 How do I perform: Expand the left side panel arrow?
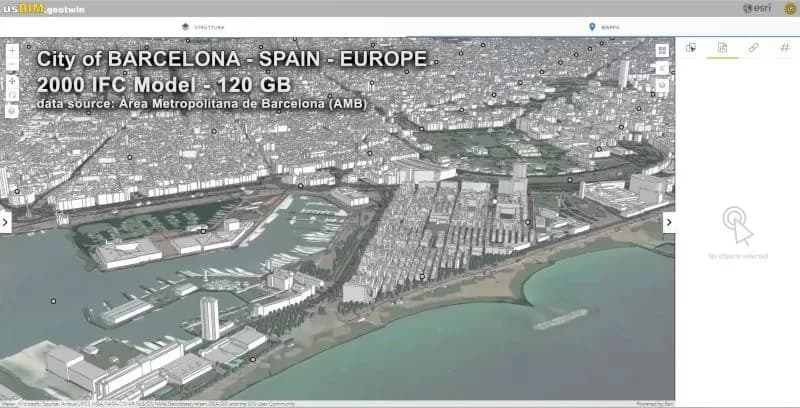click(6, 222)
